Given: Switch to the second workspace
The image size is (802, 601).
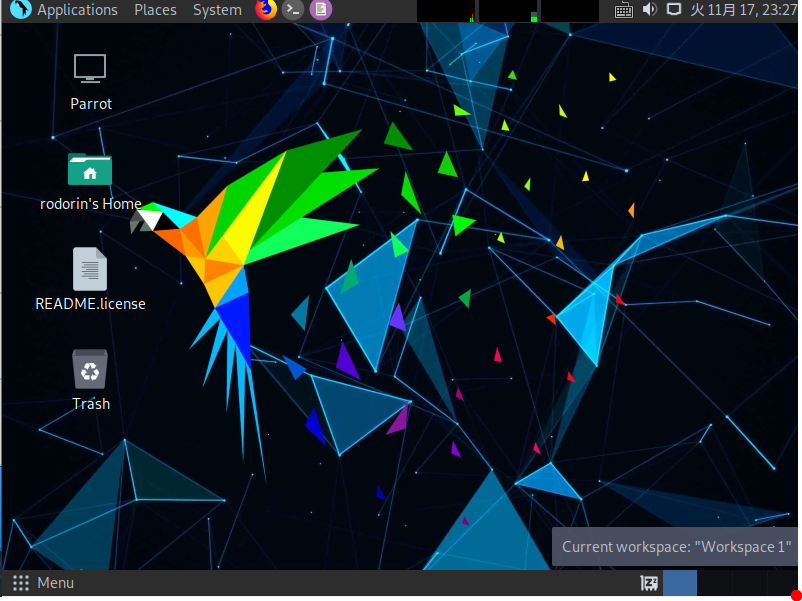Looking at the screenshot, I should point(714,583).
